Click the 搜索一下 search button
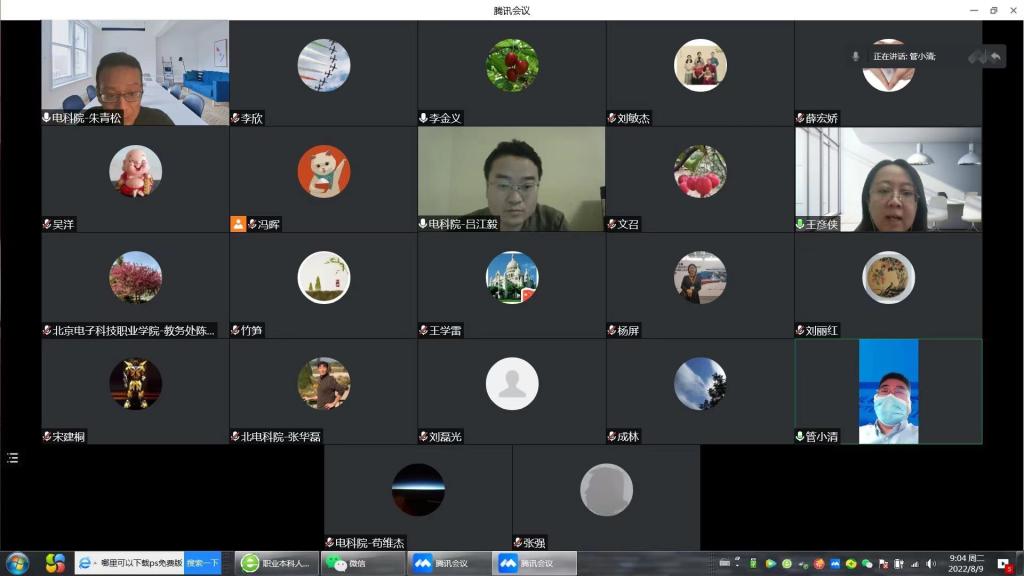This screenshot has width=1024, height=576. coord(202,563)
